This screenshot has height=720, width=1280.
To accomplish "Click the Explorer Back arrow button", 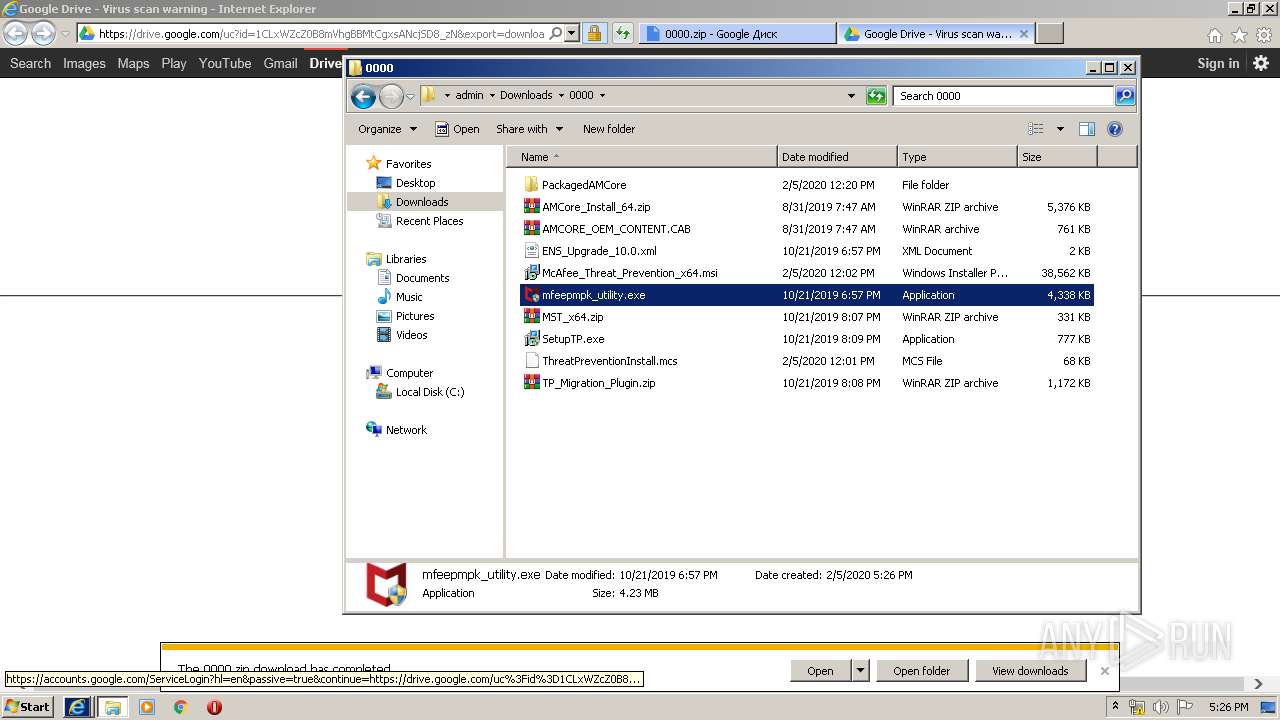I will click(x=363, y=96).
